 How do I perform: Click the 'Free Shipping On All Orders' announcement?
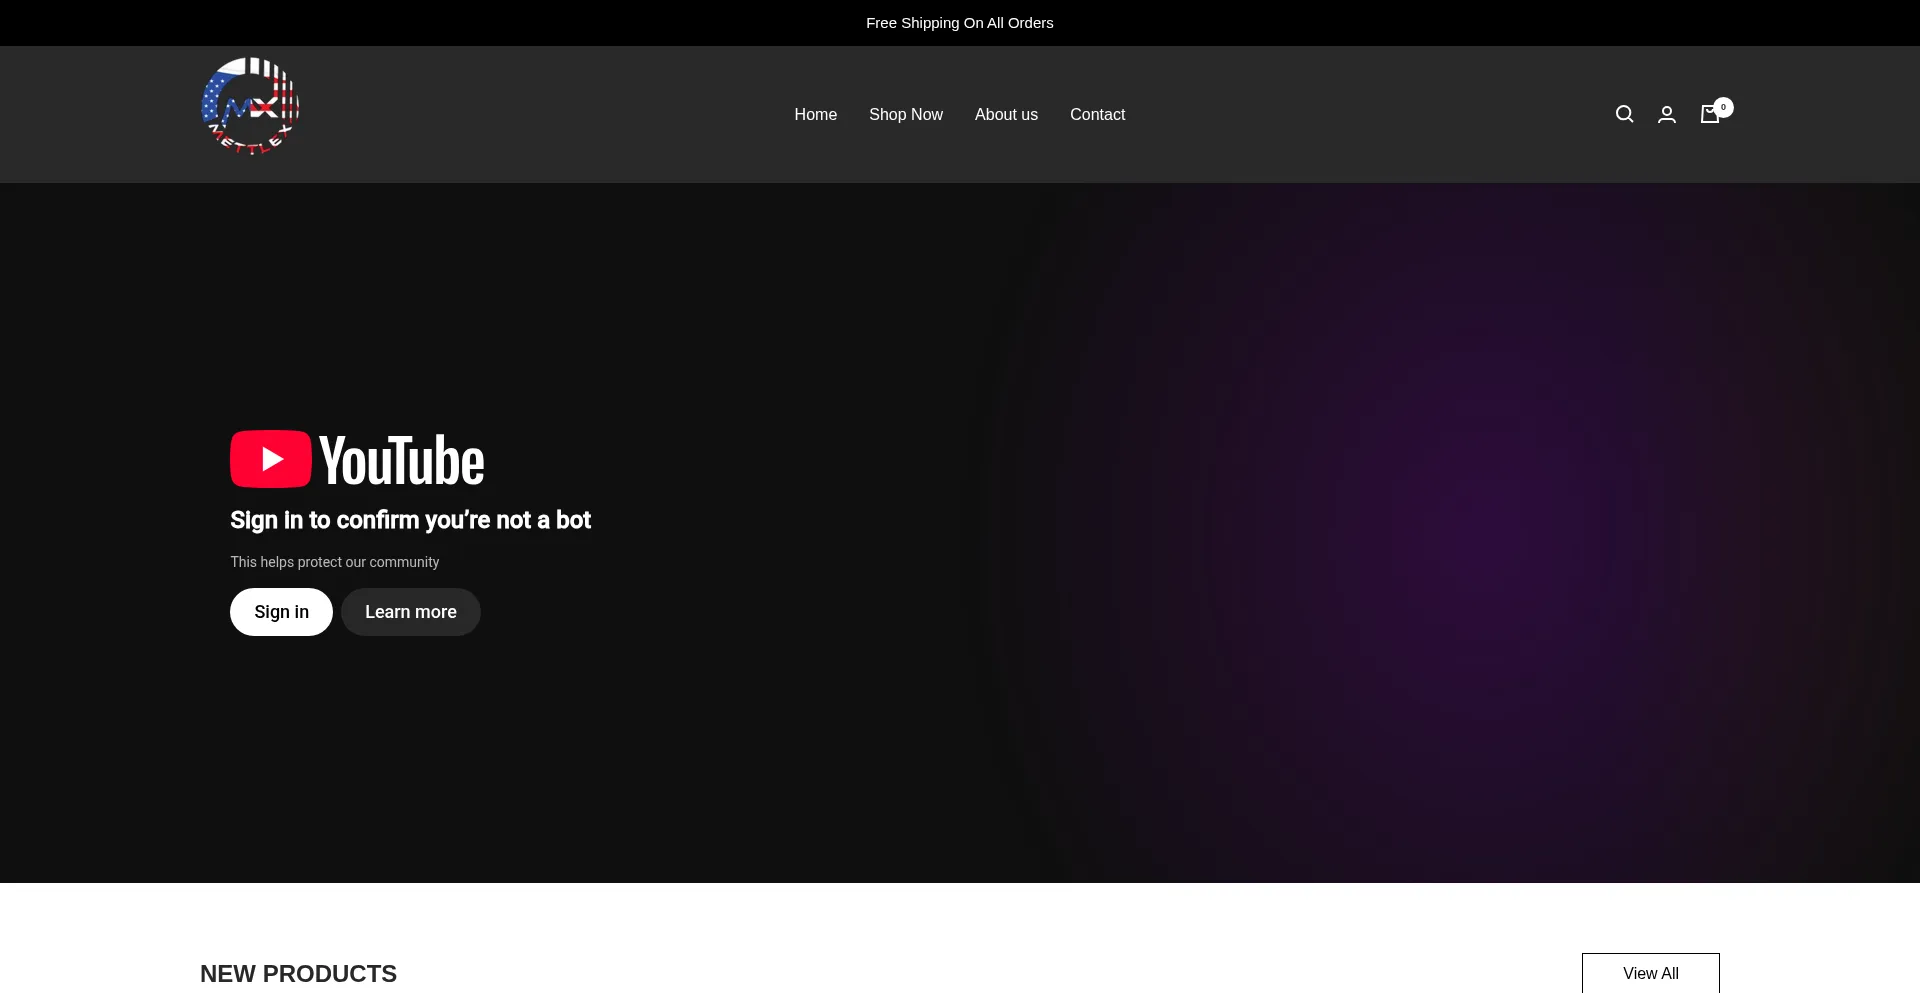click(x=959, y=23)
